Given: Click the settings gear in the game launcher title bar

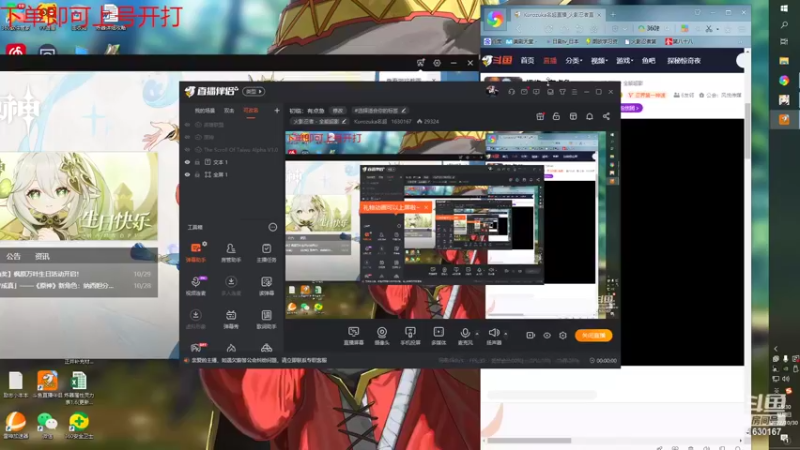Looking at the screenshot, I should (437, 63).
